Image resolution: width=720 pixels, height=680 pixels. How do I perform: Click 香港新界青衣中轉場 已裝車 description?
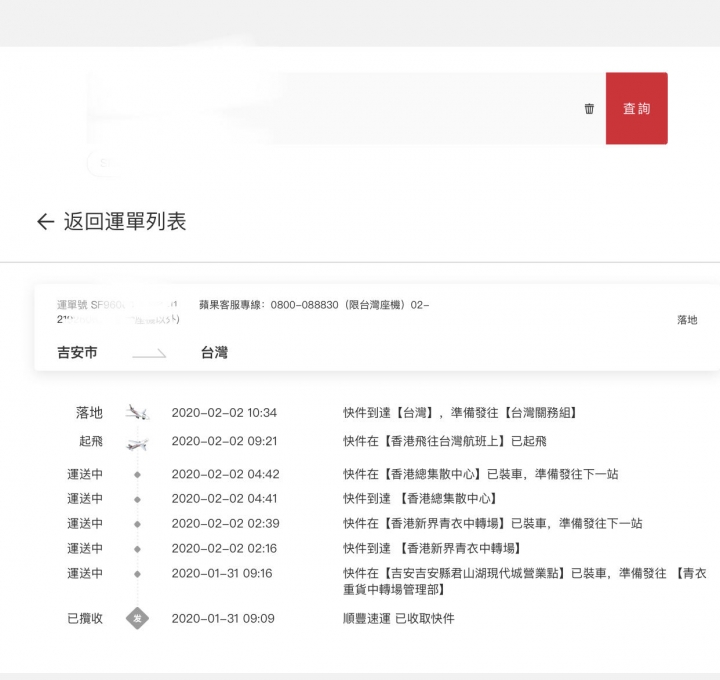click(493, 524)
